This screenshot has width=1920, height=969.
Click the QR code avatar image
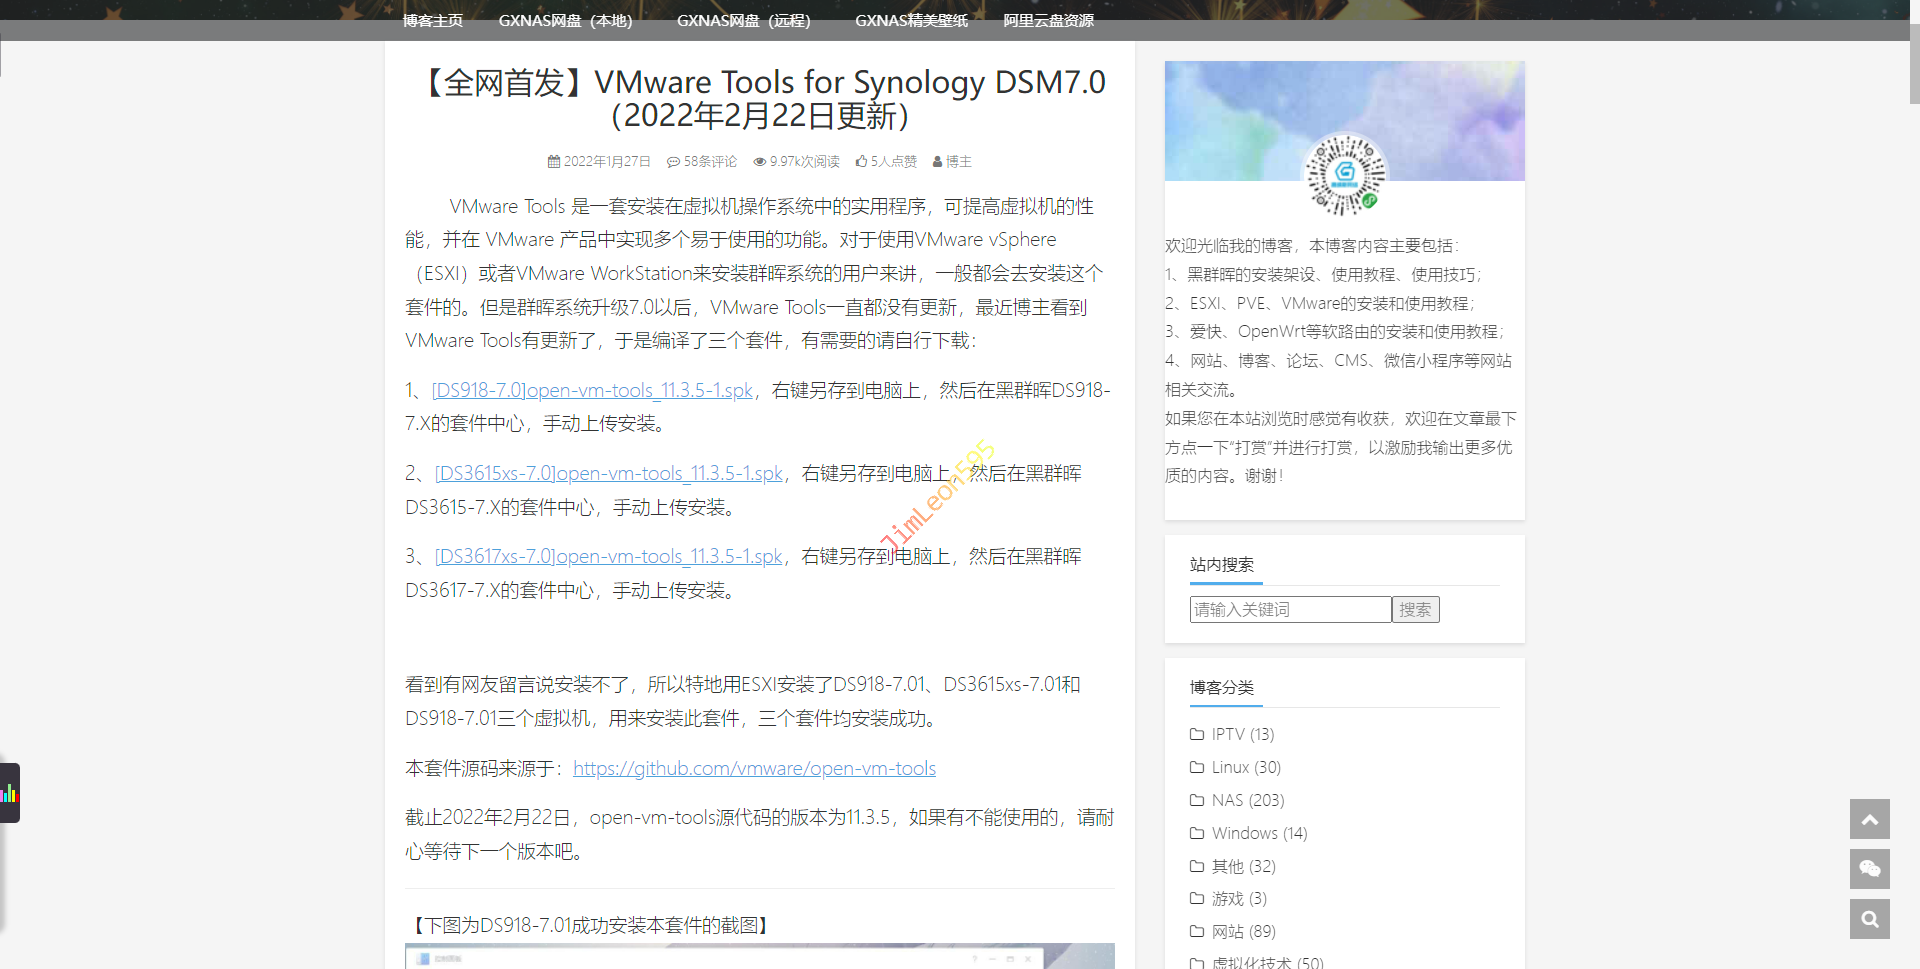click(x=1344, y=176)
